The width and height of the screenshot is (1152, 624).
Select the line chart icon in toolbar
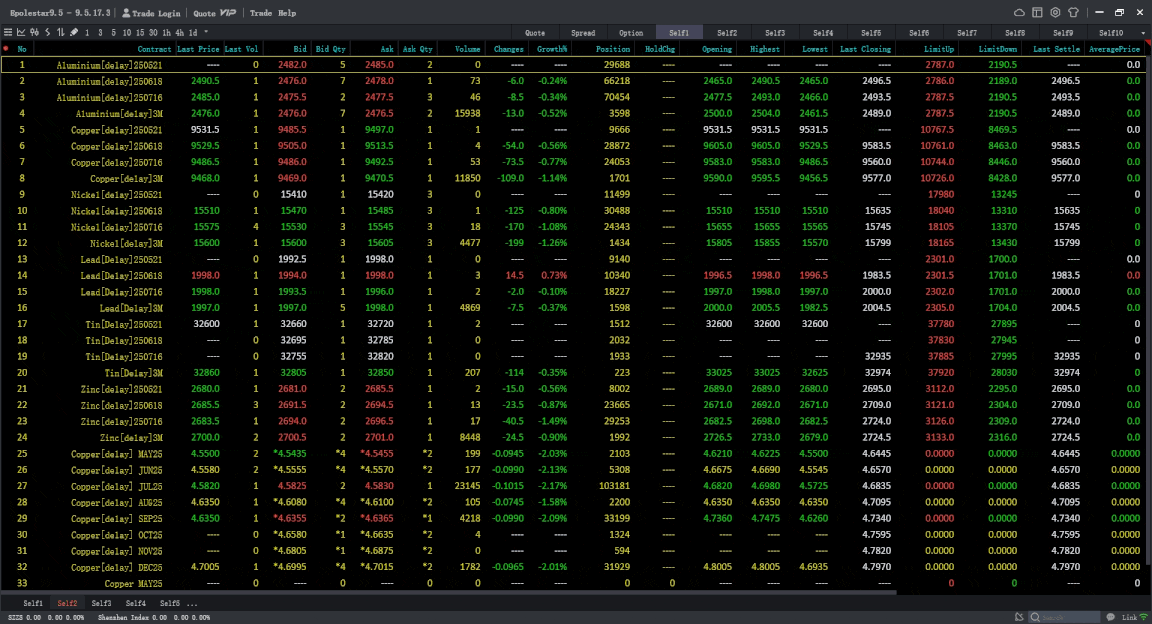[x=20, y=32]
